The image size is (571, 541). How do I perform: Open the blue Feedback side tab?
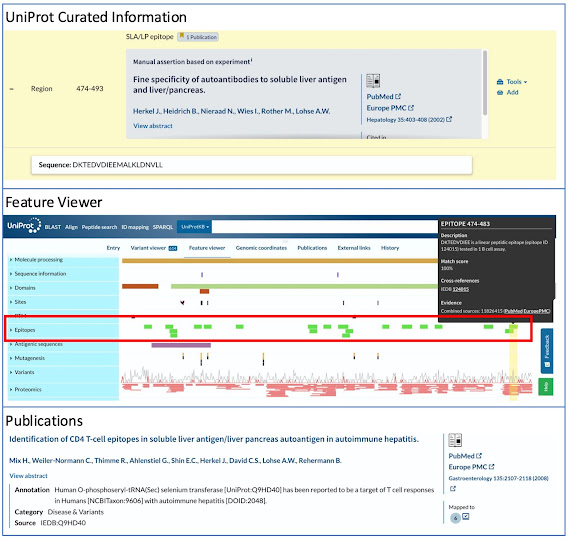pyautogui.click(x=547, y=351)
